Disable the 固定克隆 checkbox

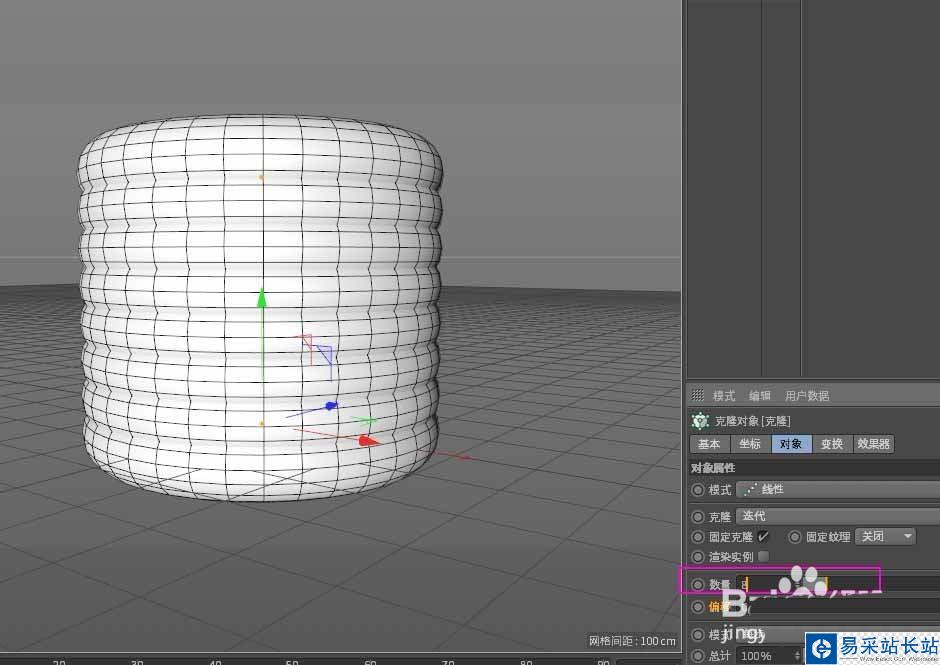pos(764,537)
